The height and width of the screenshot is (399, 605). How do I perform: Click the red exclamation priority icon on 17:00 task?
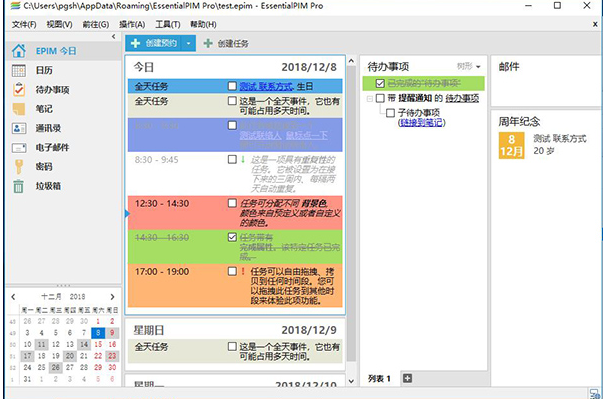pyautogui.click(x=243, y=271)
